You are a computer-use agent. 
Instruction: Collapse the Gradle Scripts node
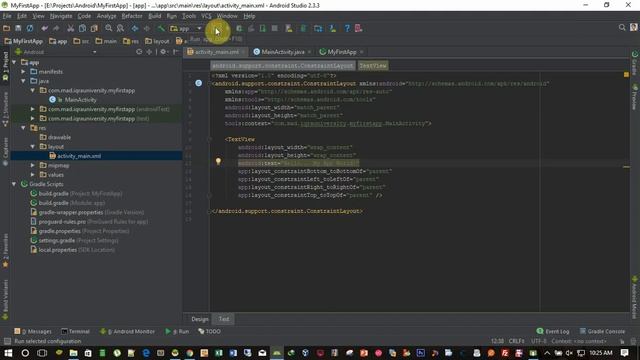point(15,184)
